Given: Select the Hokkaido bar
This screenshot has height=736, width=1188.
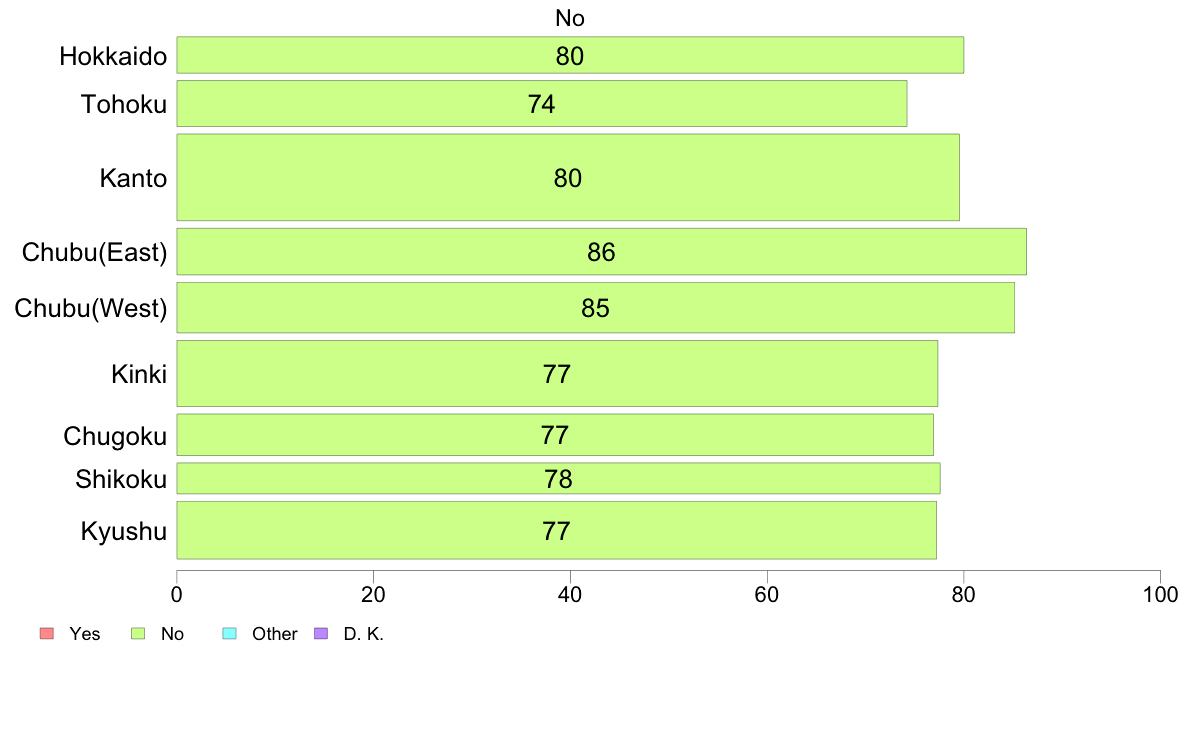Looking at the screenshot, I should (571, 55).
